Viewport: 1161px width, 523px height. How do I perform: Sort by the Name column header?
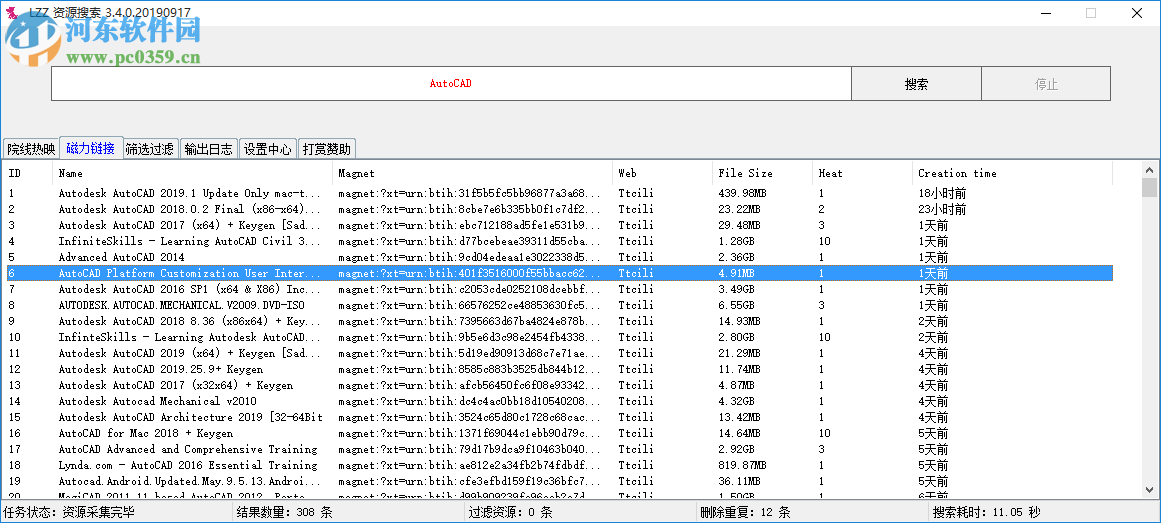pyautogui.click(x=193, y=173)
